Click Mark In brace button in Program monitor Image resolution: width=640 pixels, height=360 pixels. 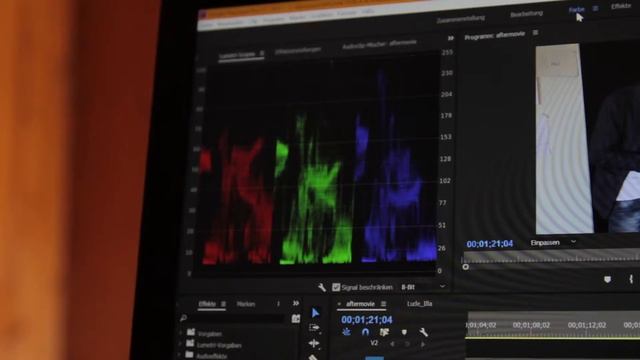pyautogui.click(x=631, y=279)
